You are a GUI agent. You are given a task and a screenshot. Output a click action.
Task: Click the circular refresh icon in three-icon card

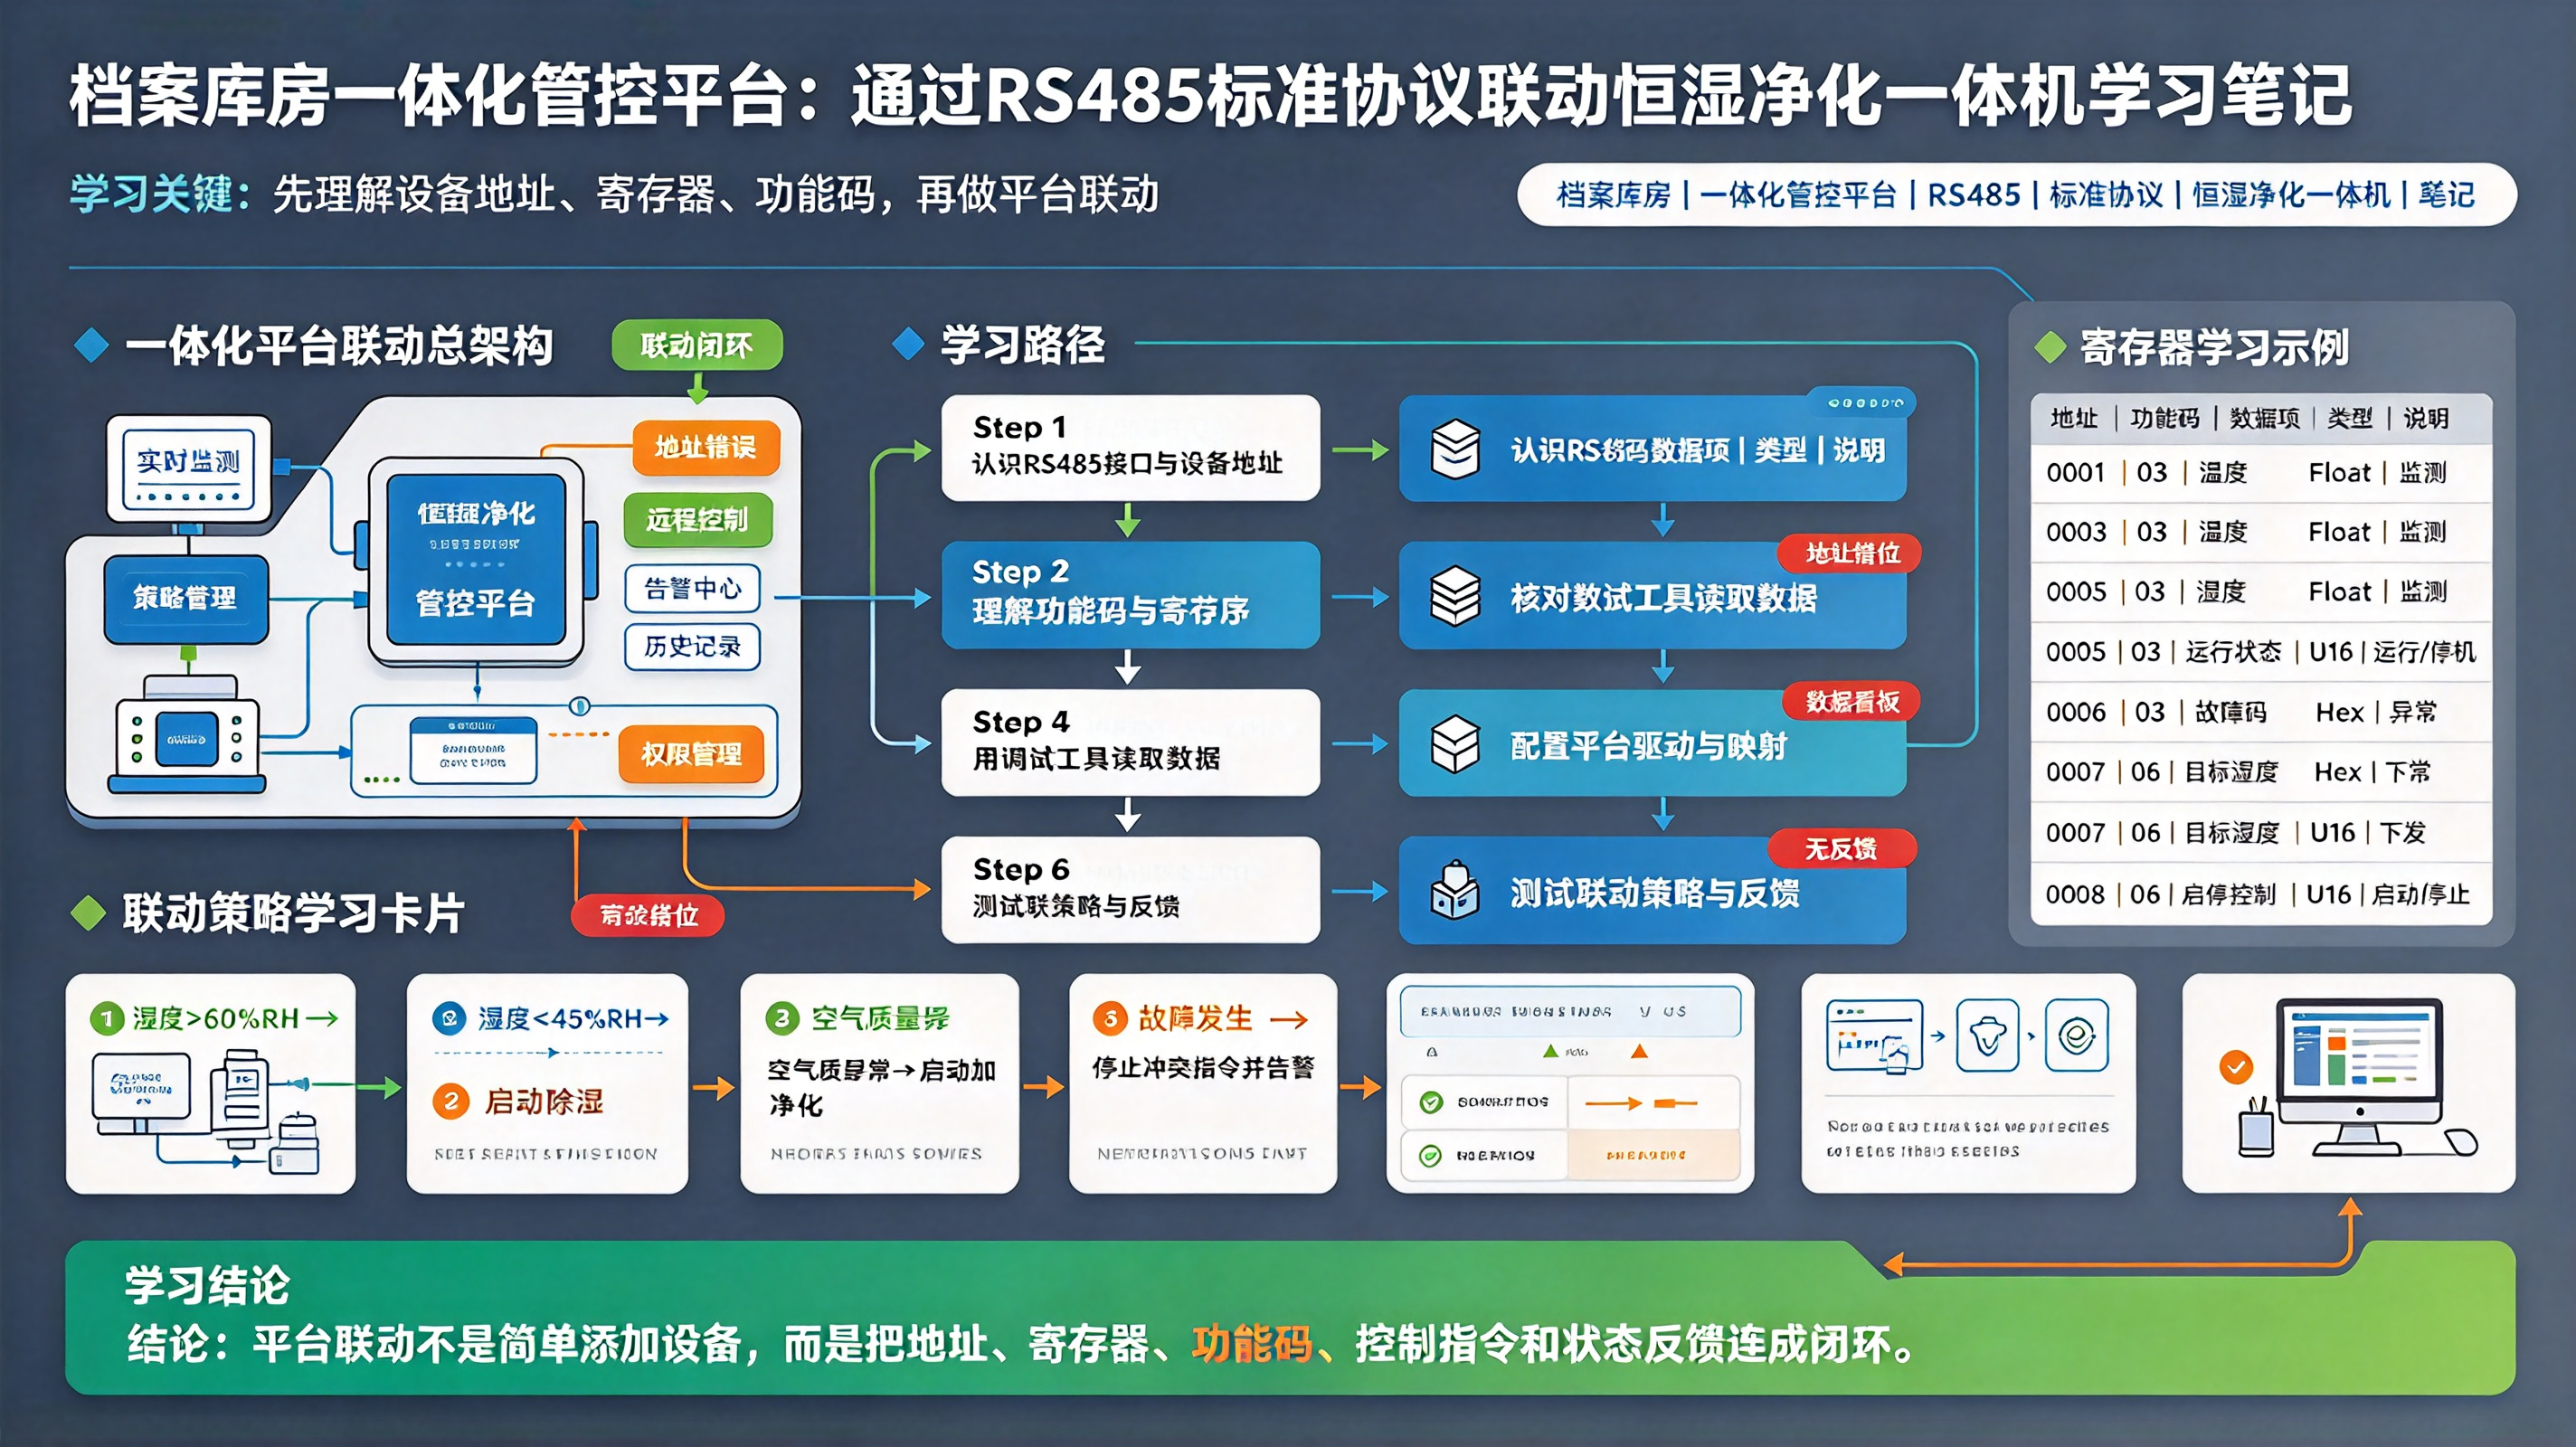(x=2077, y=1035)
